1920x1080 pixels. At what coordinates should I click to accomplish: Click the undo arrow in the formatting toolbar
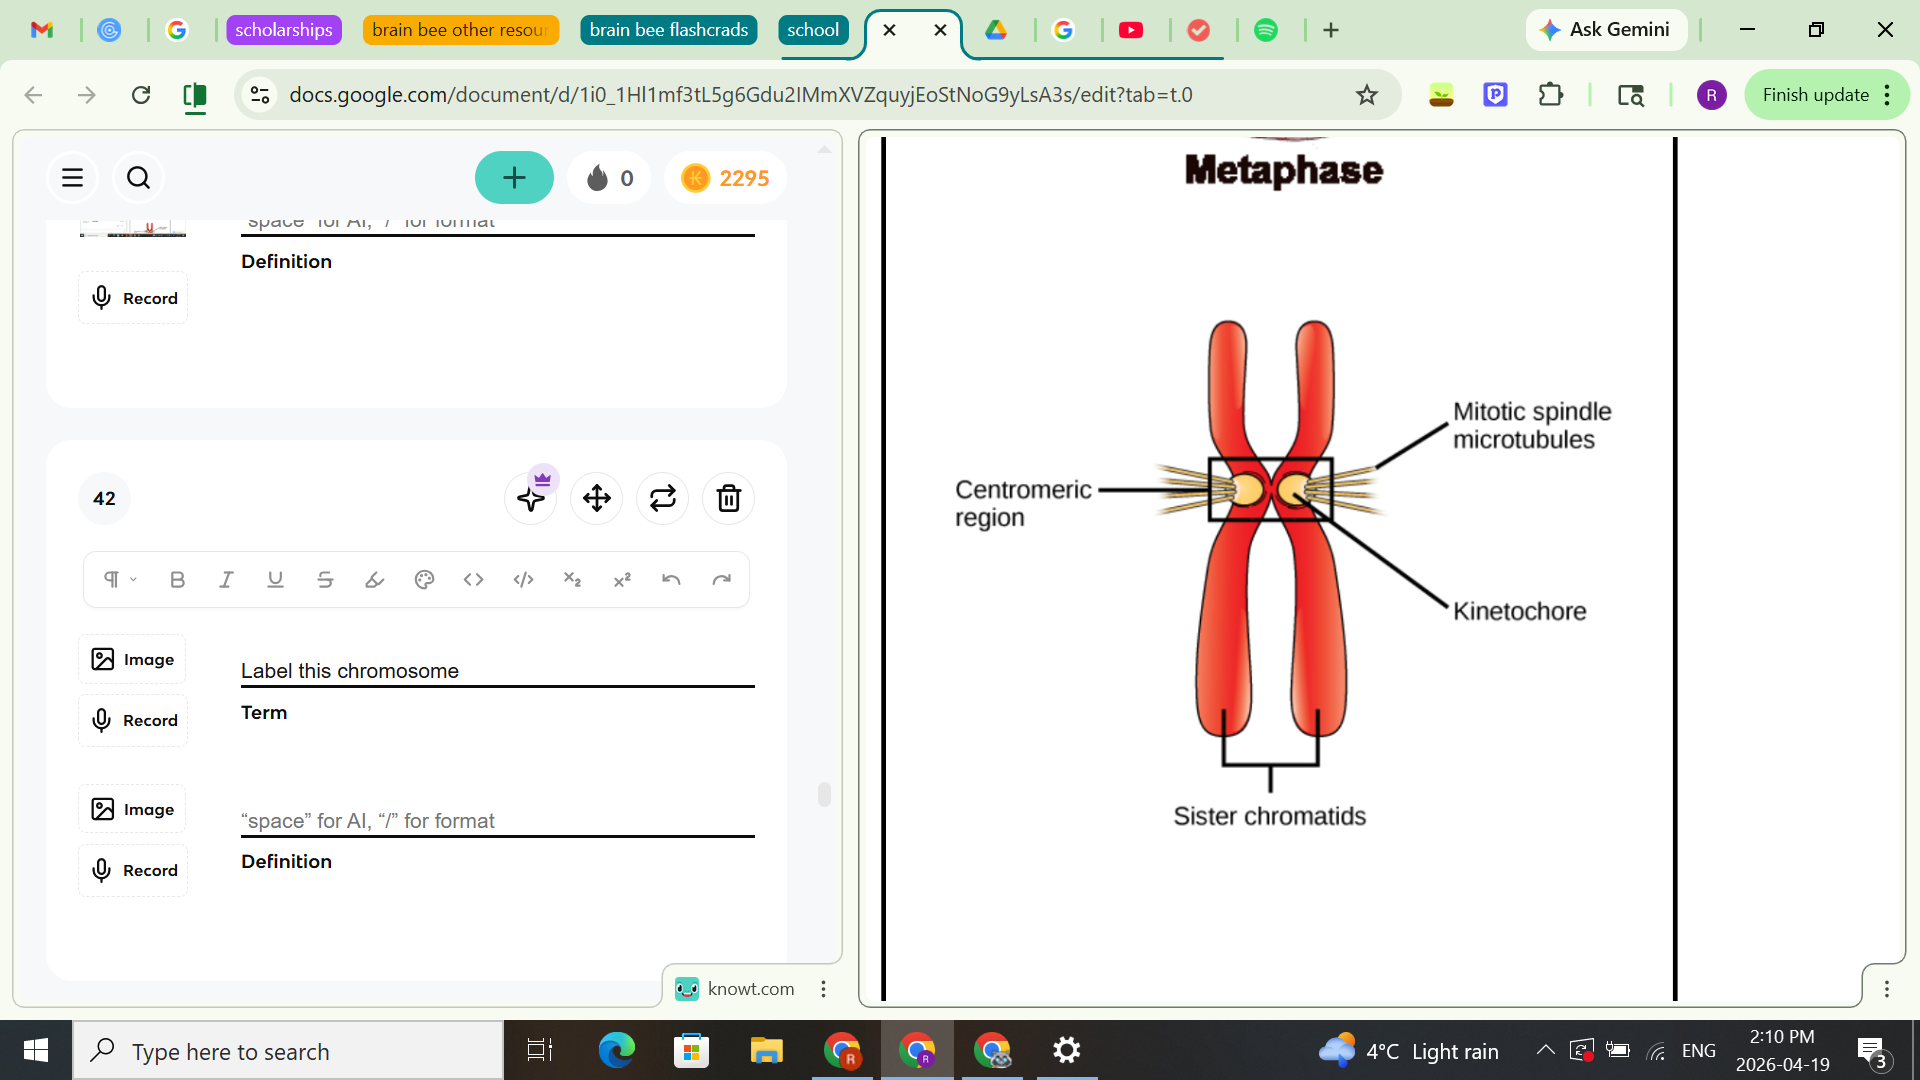pos(671,579)
